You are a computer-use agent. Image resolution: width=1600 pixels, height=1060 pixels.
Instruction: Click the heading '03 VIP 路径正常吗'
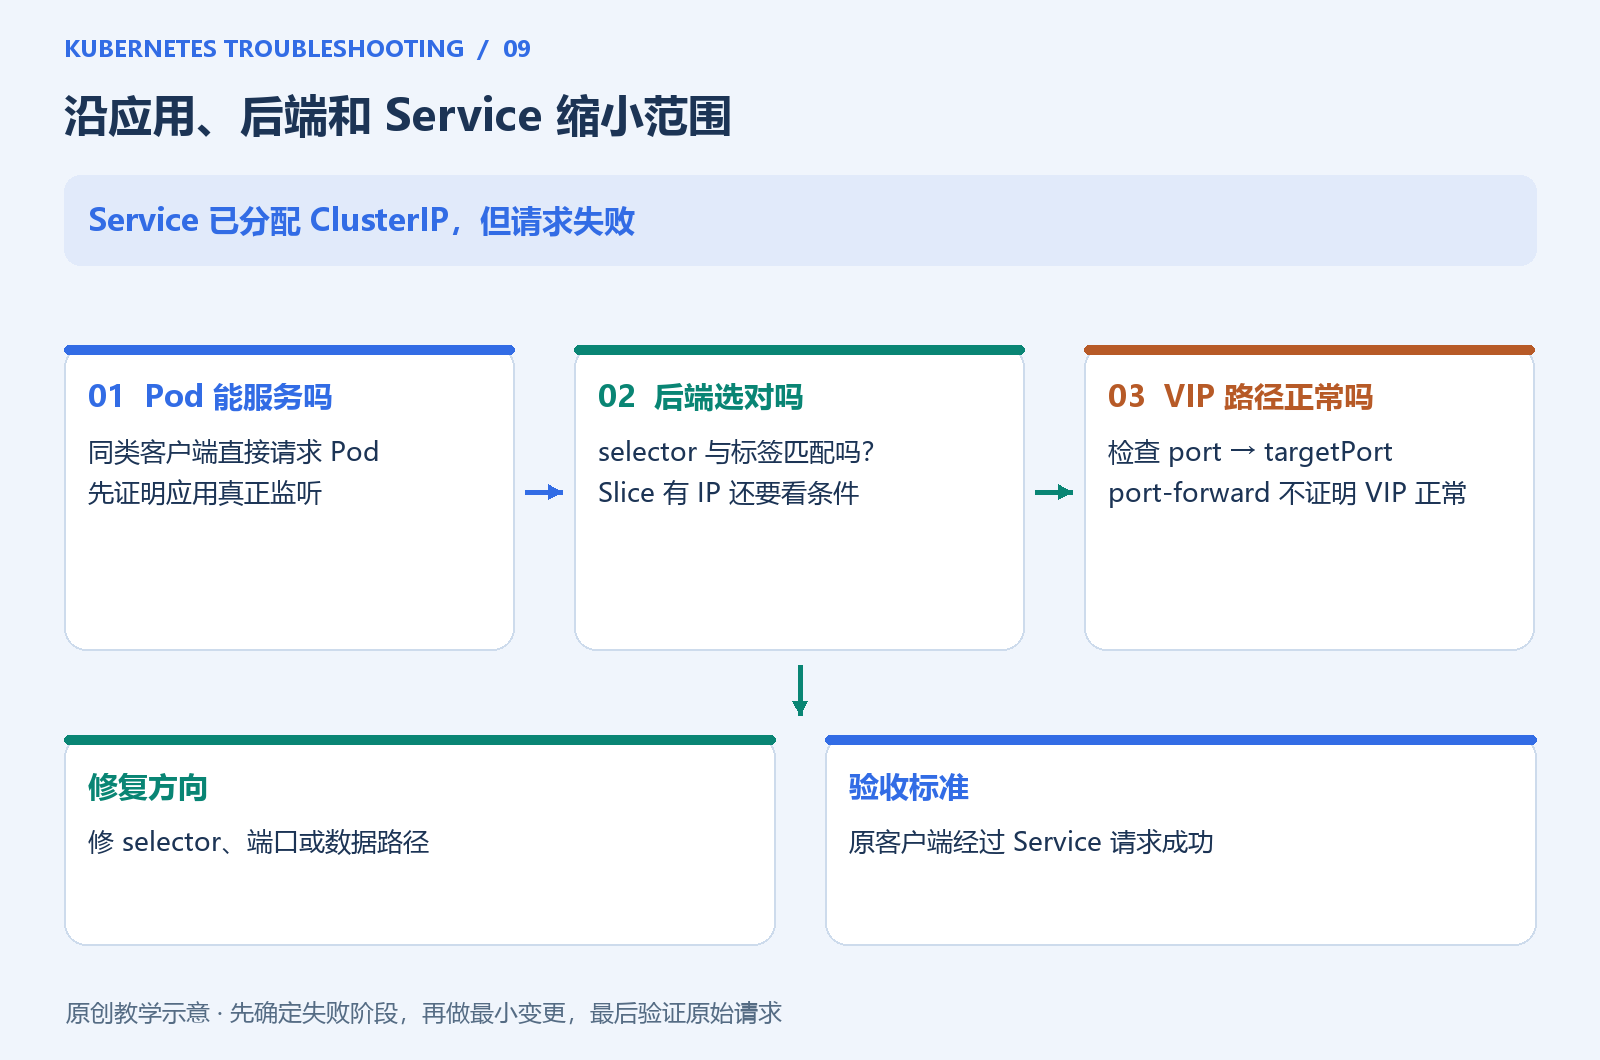pos(1240,397)
